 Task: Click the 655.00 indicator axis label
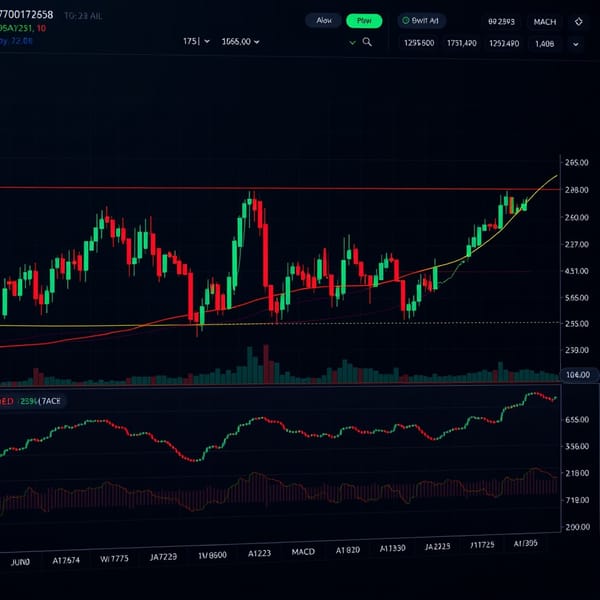577,420
